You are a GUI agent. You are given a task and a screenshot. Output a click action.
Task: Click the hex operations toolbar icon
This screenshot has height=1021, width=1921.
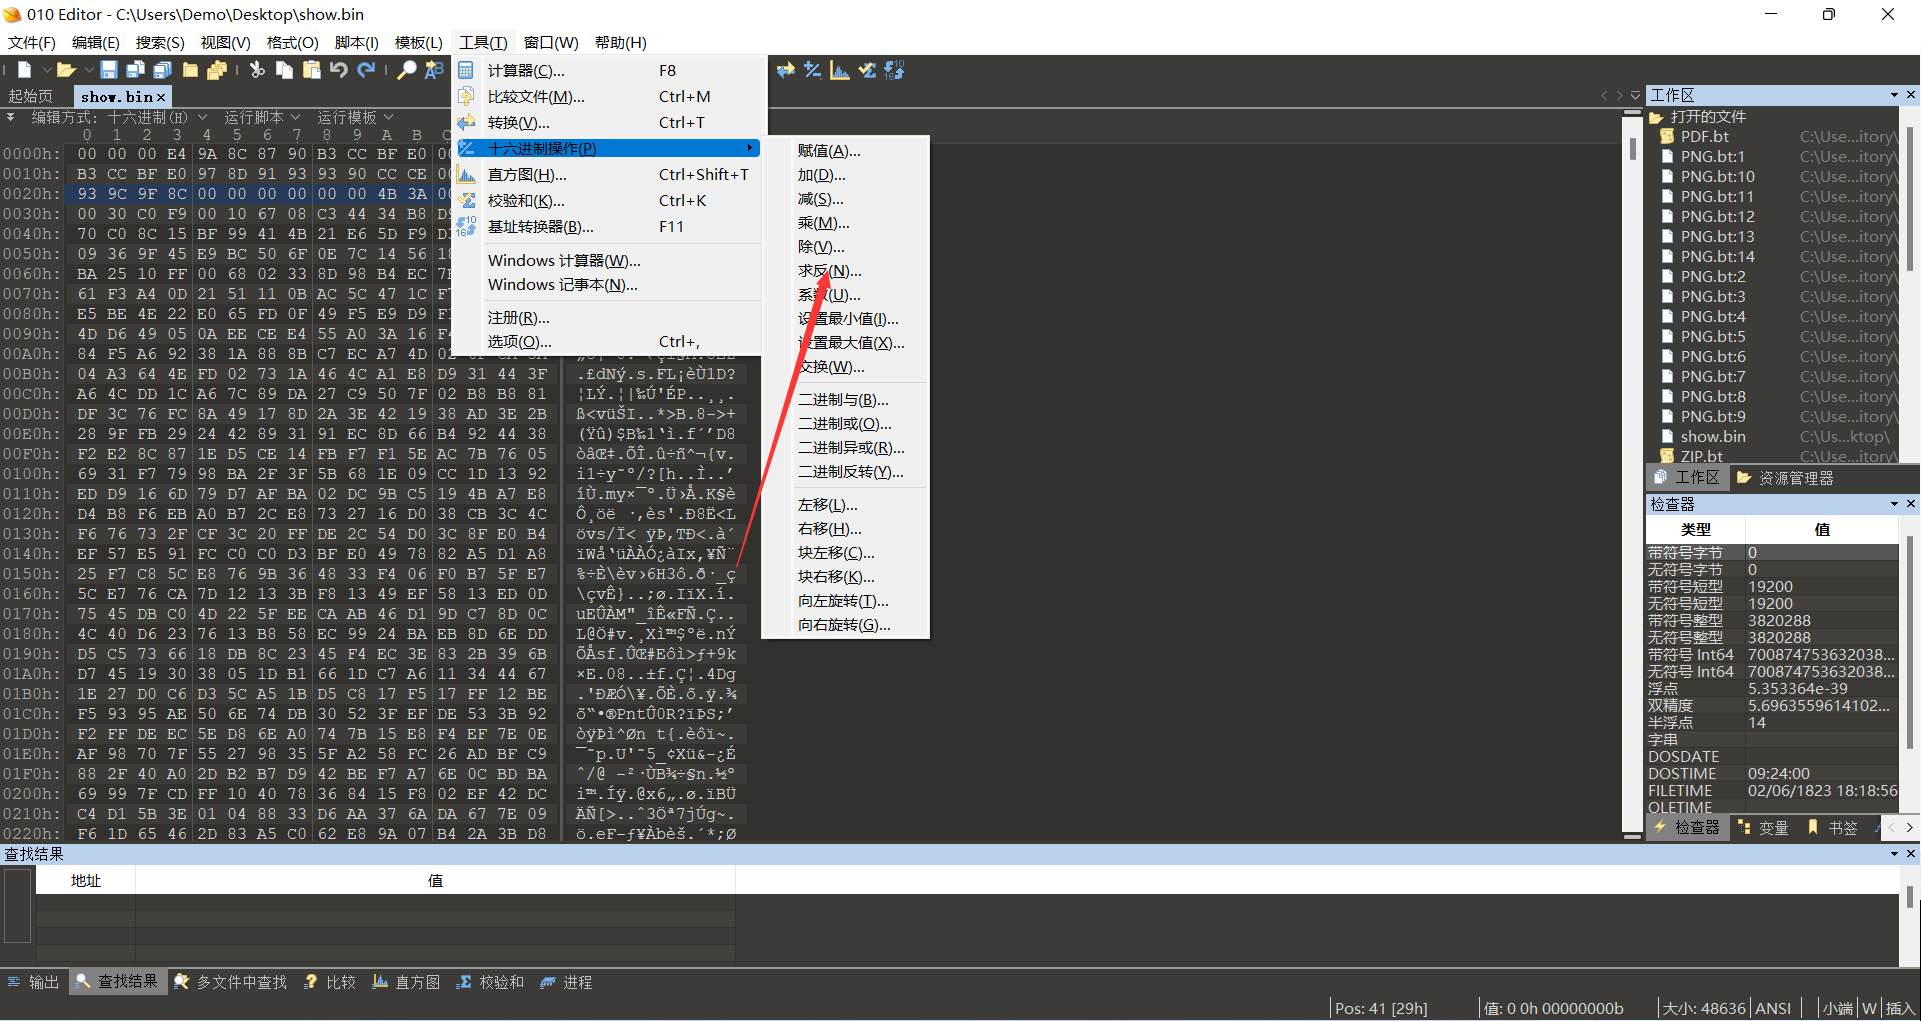[x=813, y=70]
